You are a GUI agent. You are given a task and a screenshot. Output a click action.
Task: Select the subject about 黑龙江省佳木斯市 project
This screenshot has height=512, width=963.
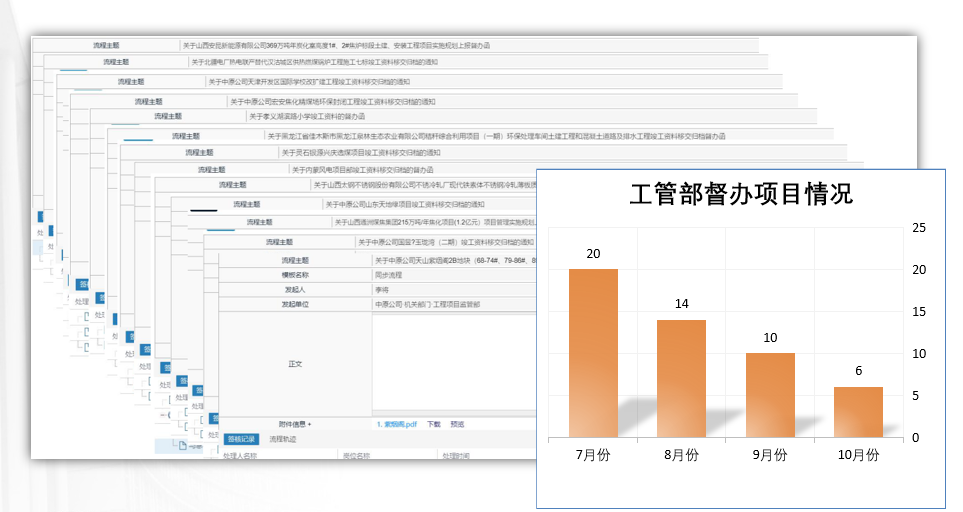[x=496, y=136]
